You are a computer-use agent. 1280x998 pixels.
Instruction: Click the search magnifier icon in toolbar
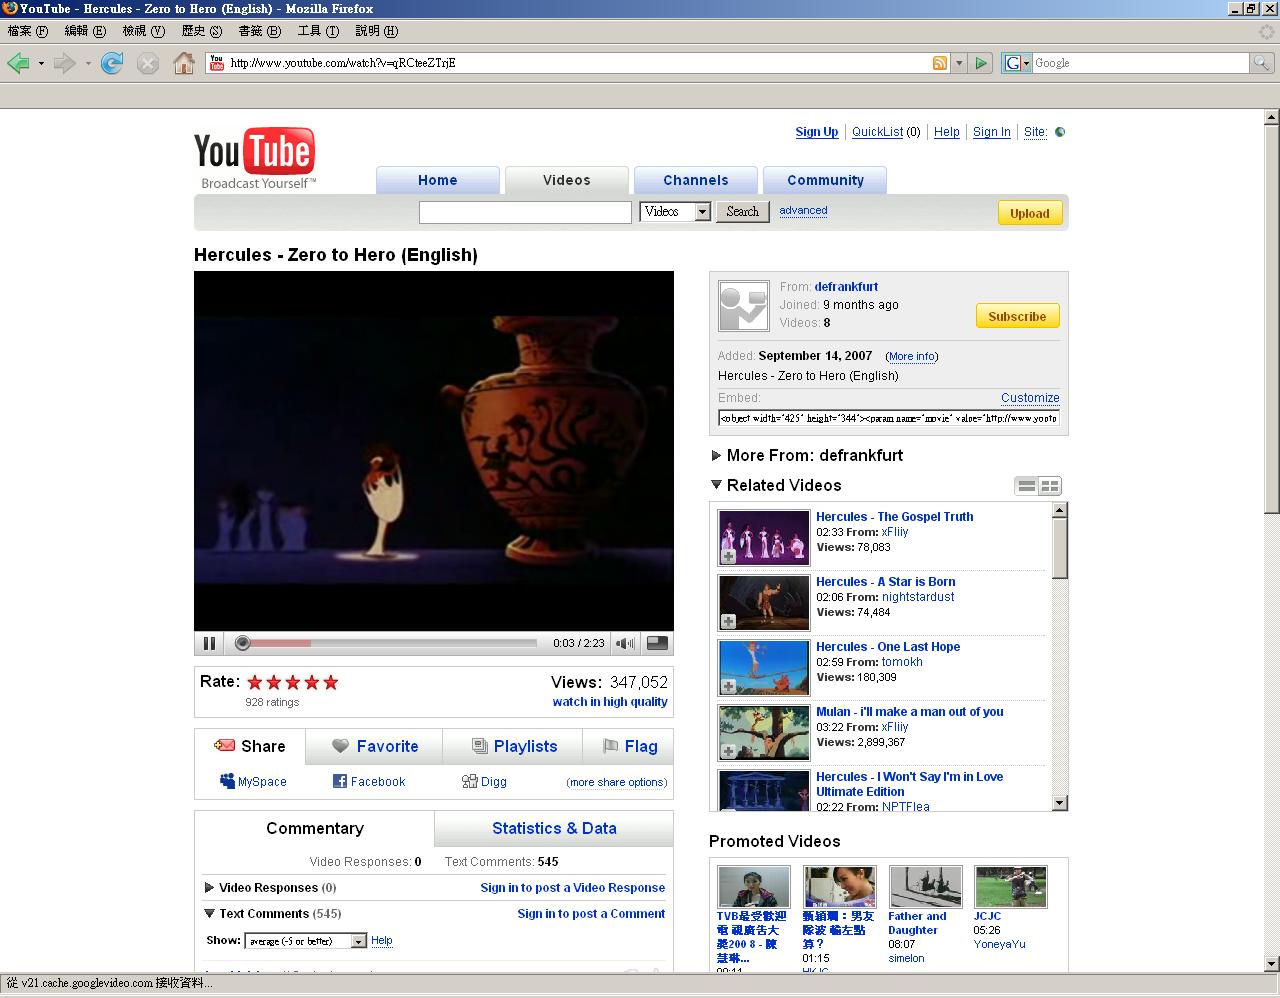pos(1262,63)
